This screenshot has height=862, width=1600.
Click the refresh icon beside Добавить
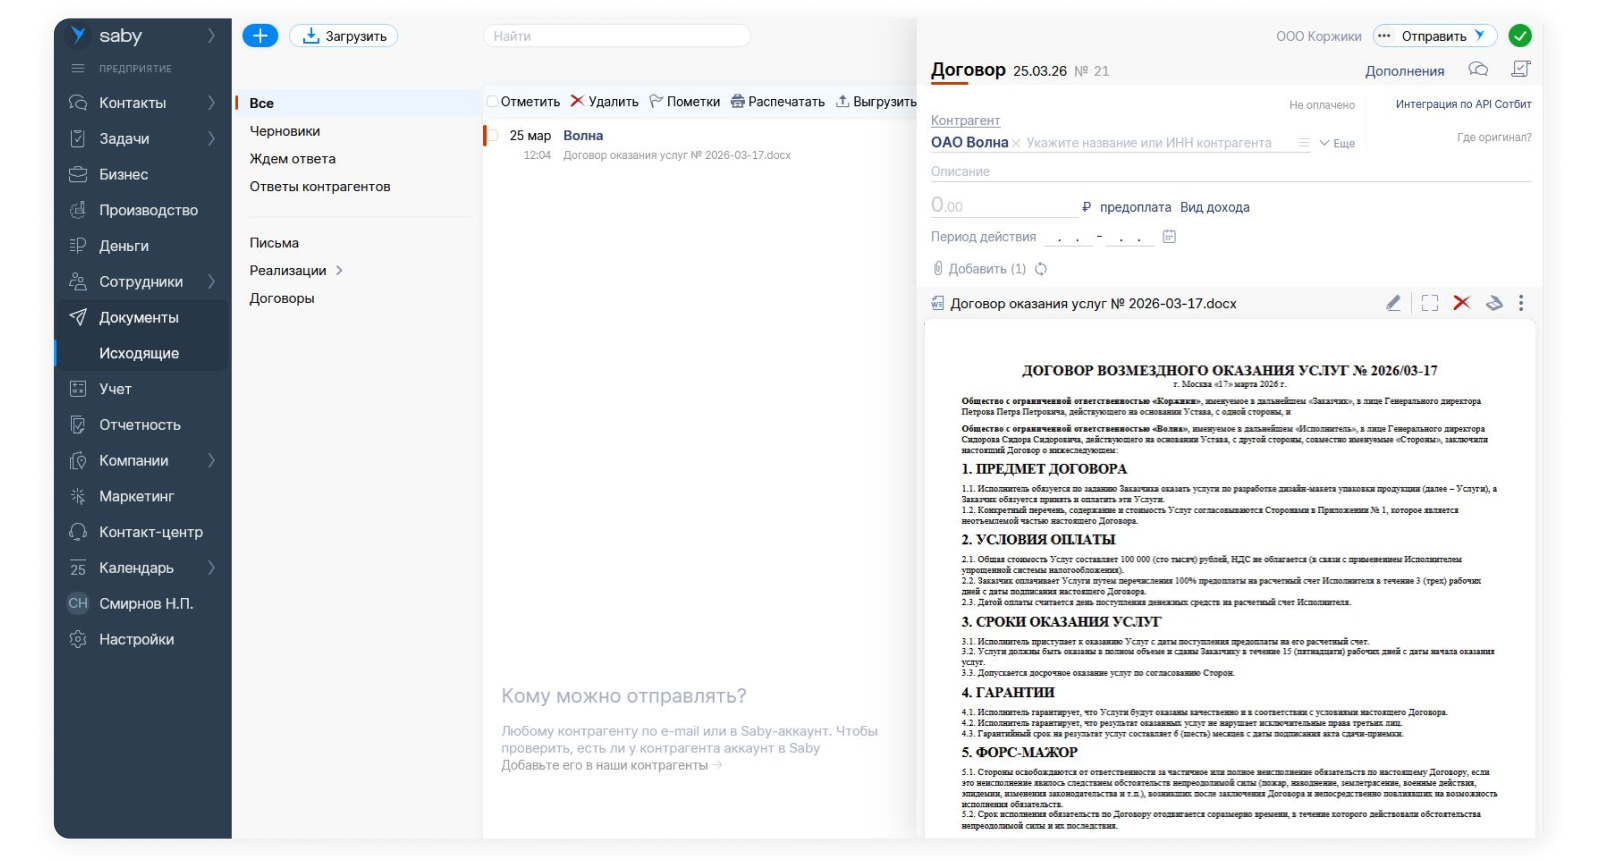click(1041, 269)
